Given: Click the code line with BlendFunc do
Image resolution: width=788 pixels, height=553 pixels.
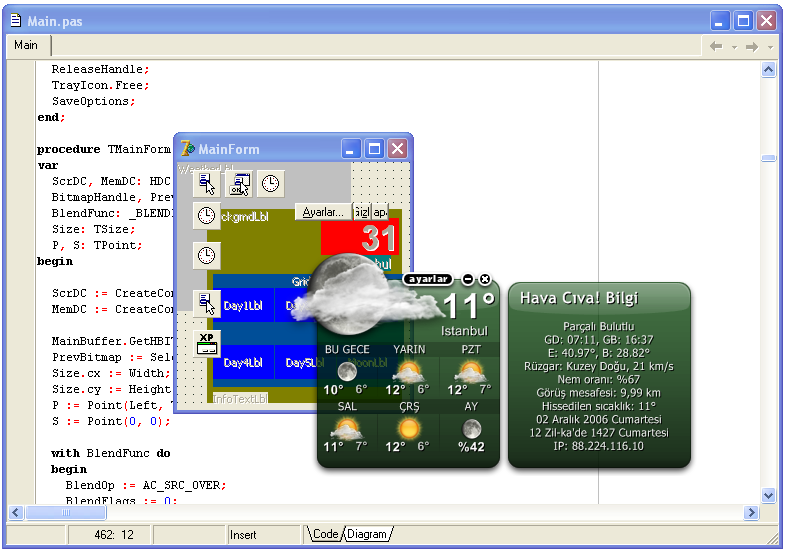Looking at the screenshot, I should [111, 453].
